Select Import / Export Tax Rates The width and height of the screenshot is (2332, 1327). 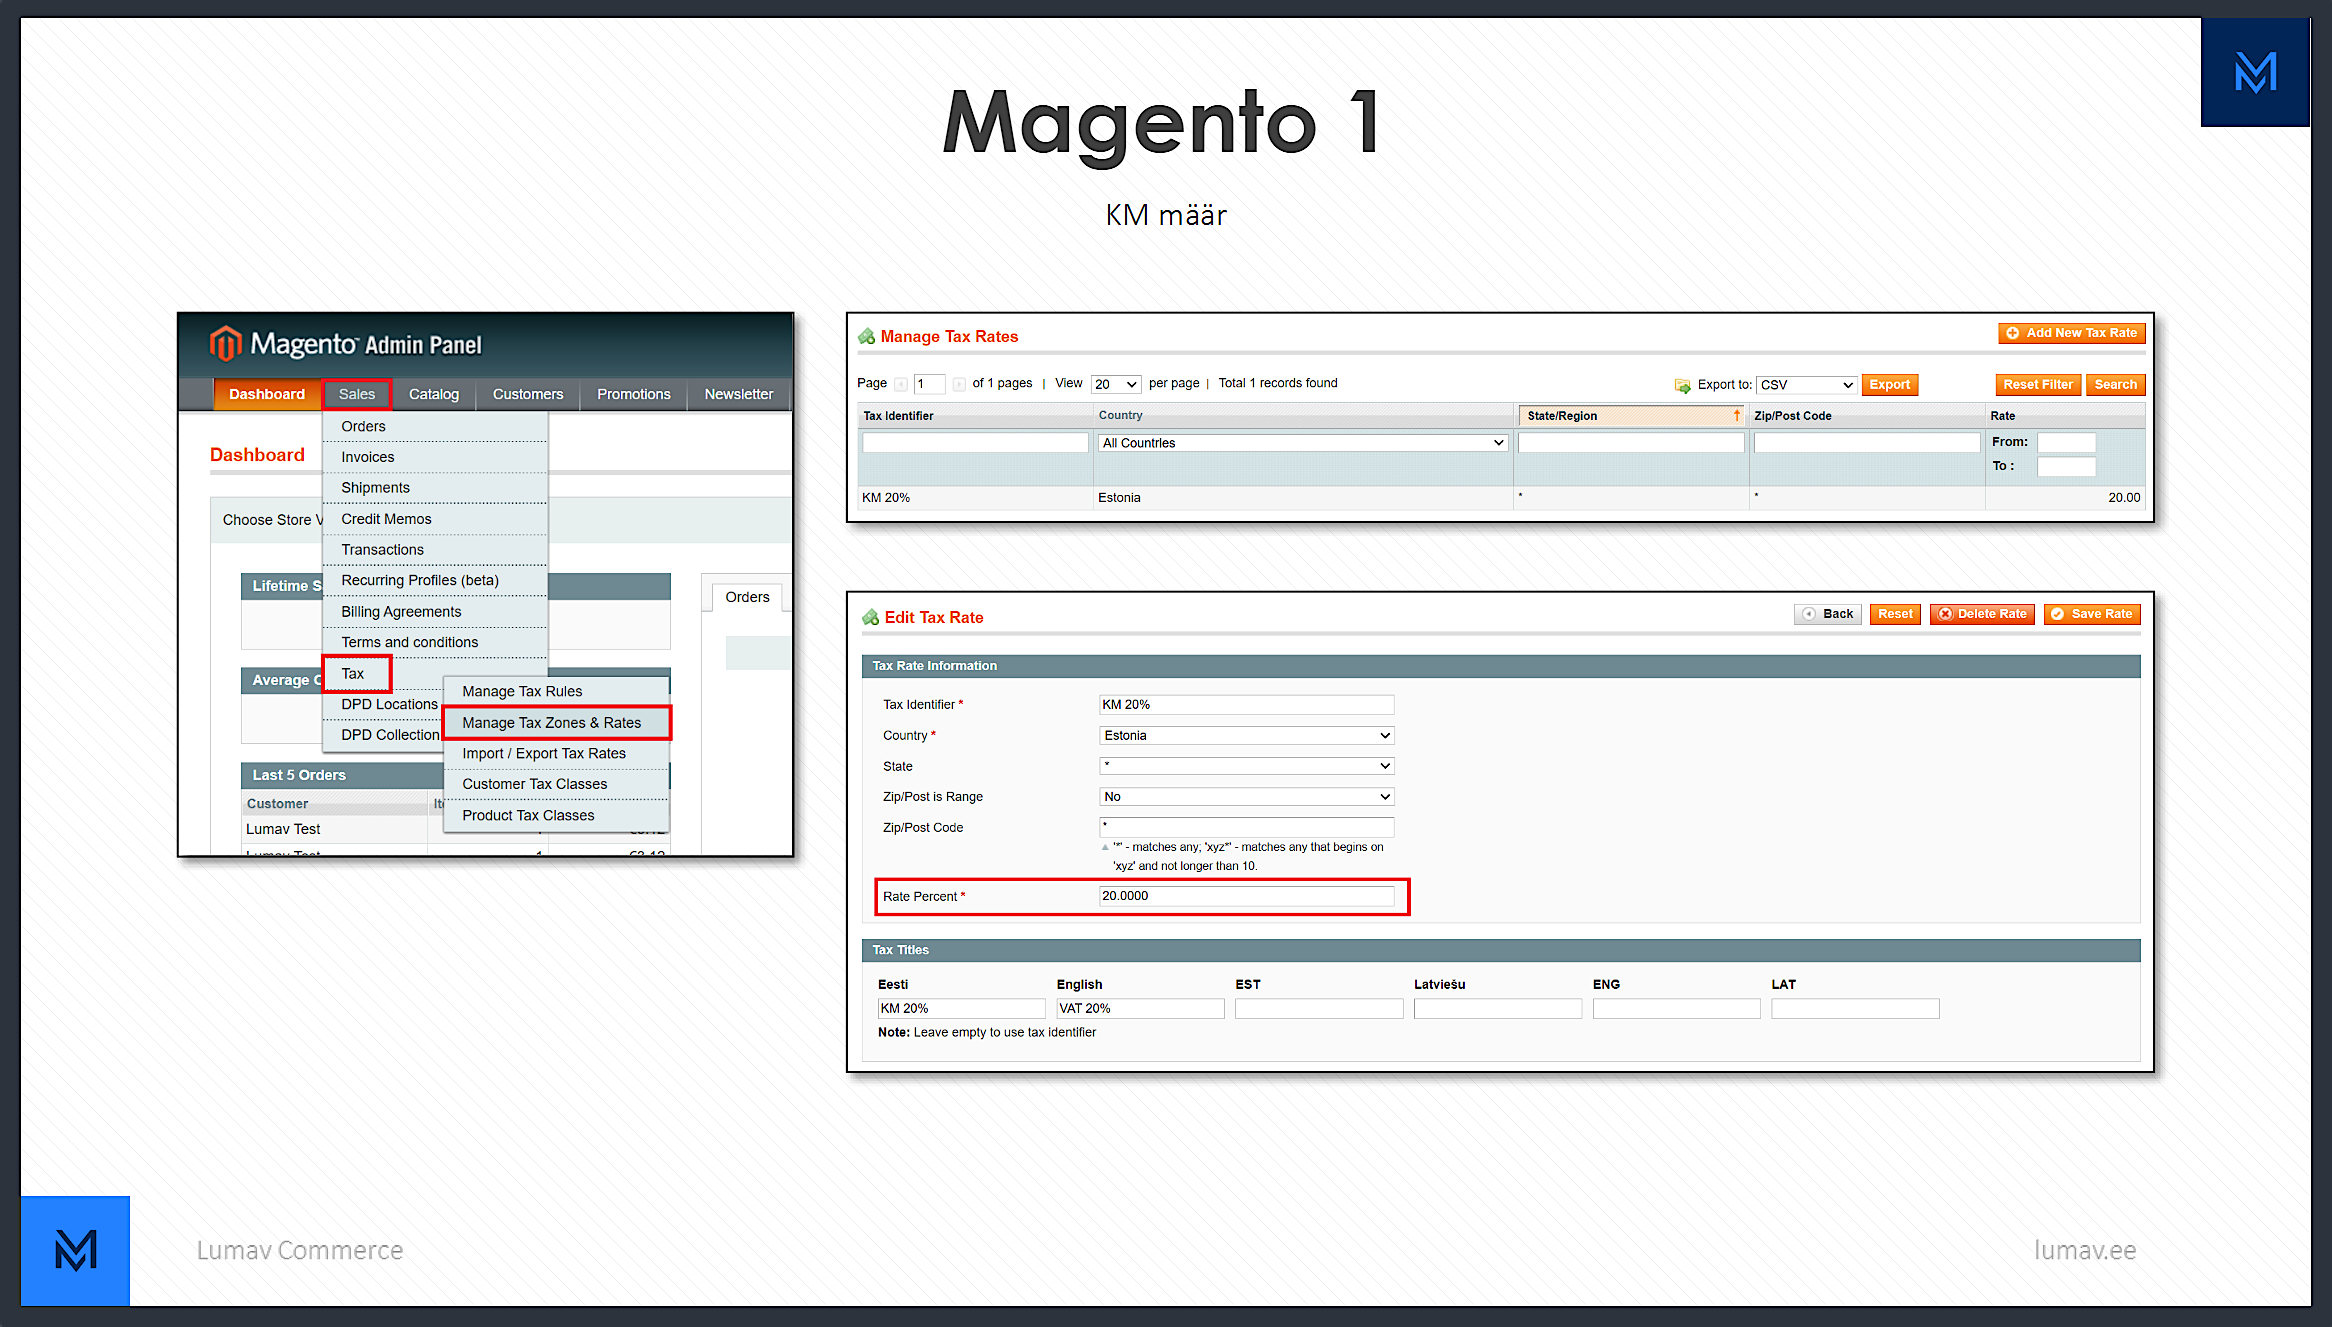[557, 754]
